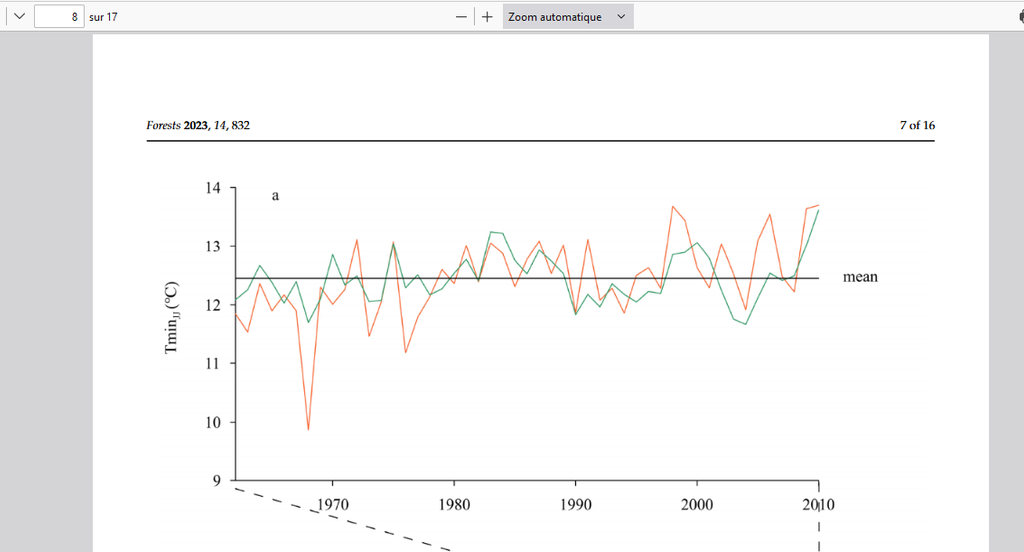Click the 2000 x-axis tick label

[696, 504]
